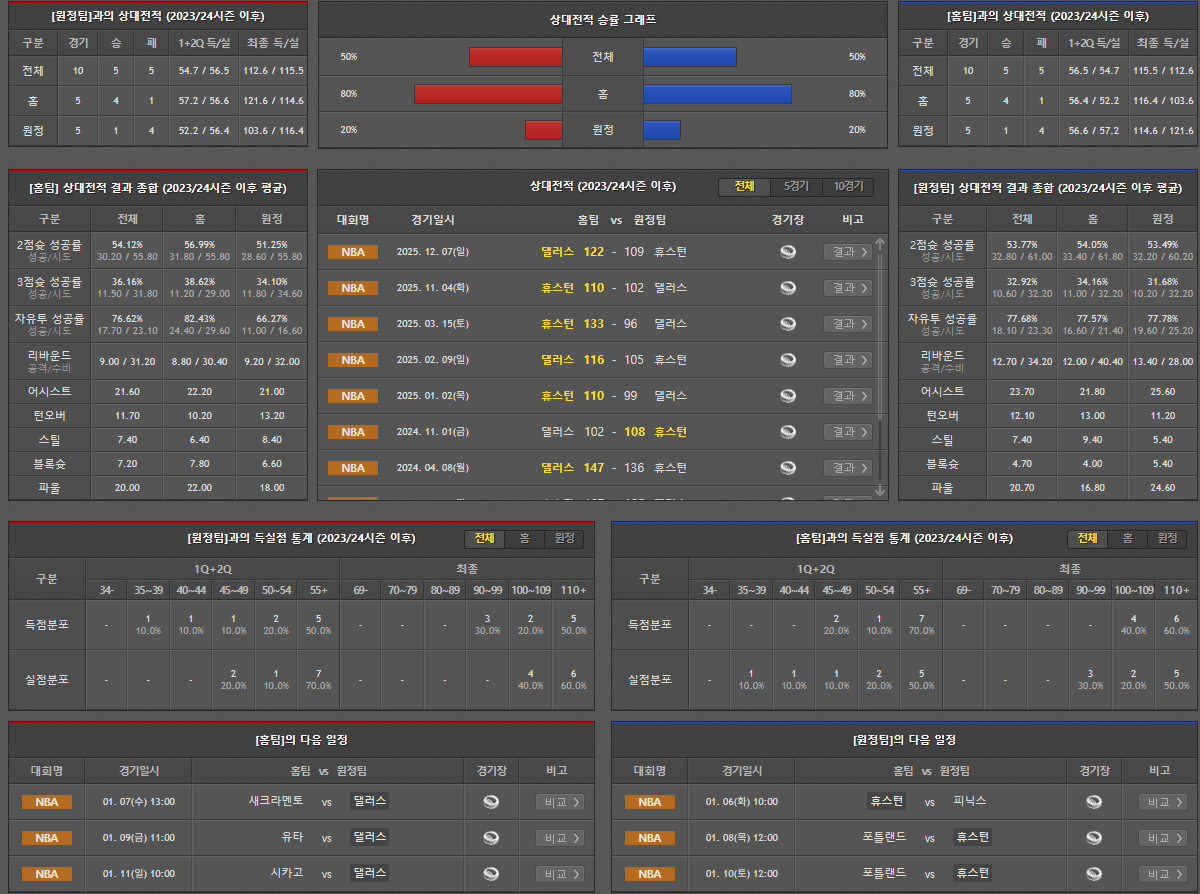Image resolution: width=1200 pixels, height=894 pixels.
Task: Select the 10경기 head-to-head tab
Action: [x=847, y=187]
